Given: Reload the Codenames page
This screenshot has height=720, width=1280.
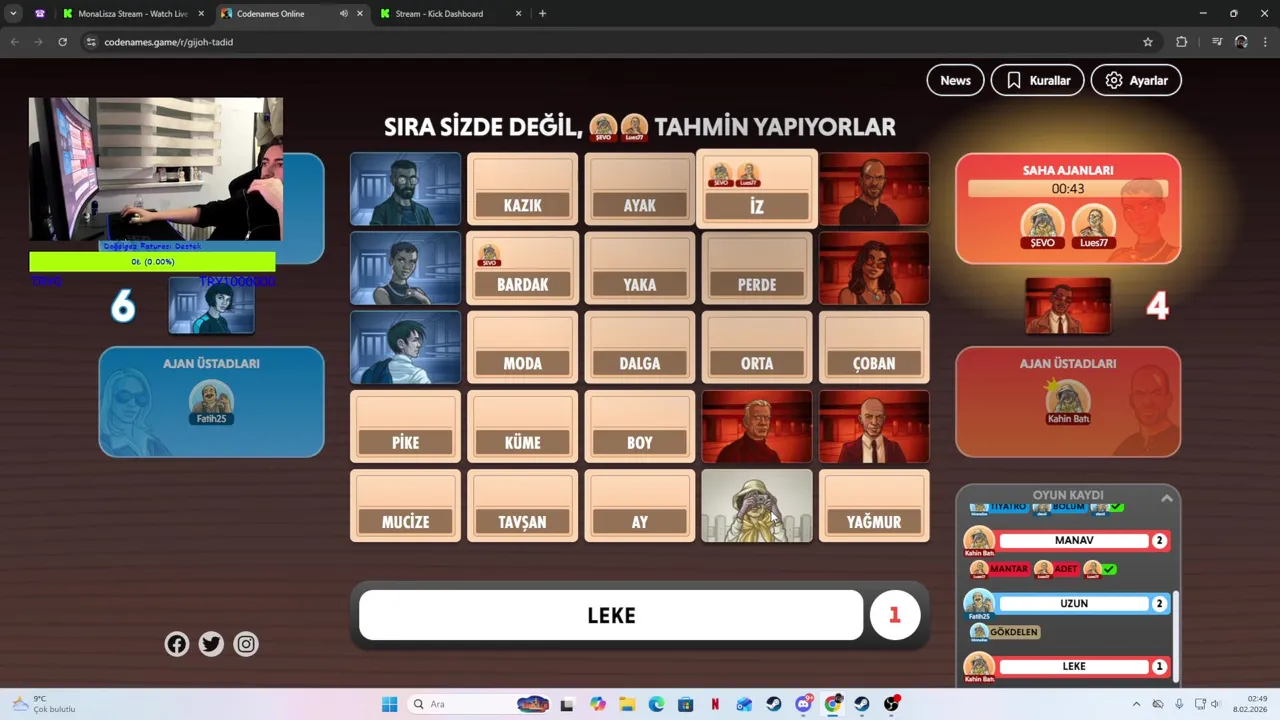Looking at the screenshot, I should point(62,42).
